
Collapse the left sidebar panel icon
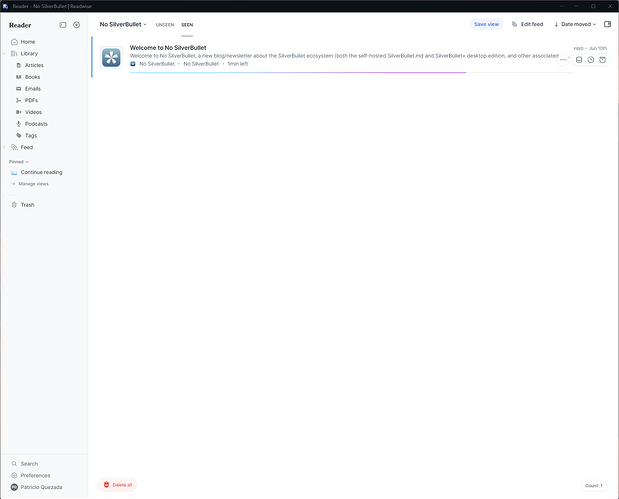[x=63, y=25]
